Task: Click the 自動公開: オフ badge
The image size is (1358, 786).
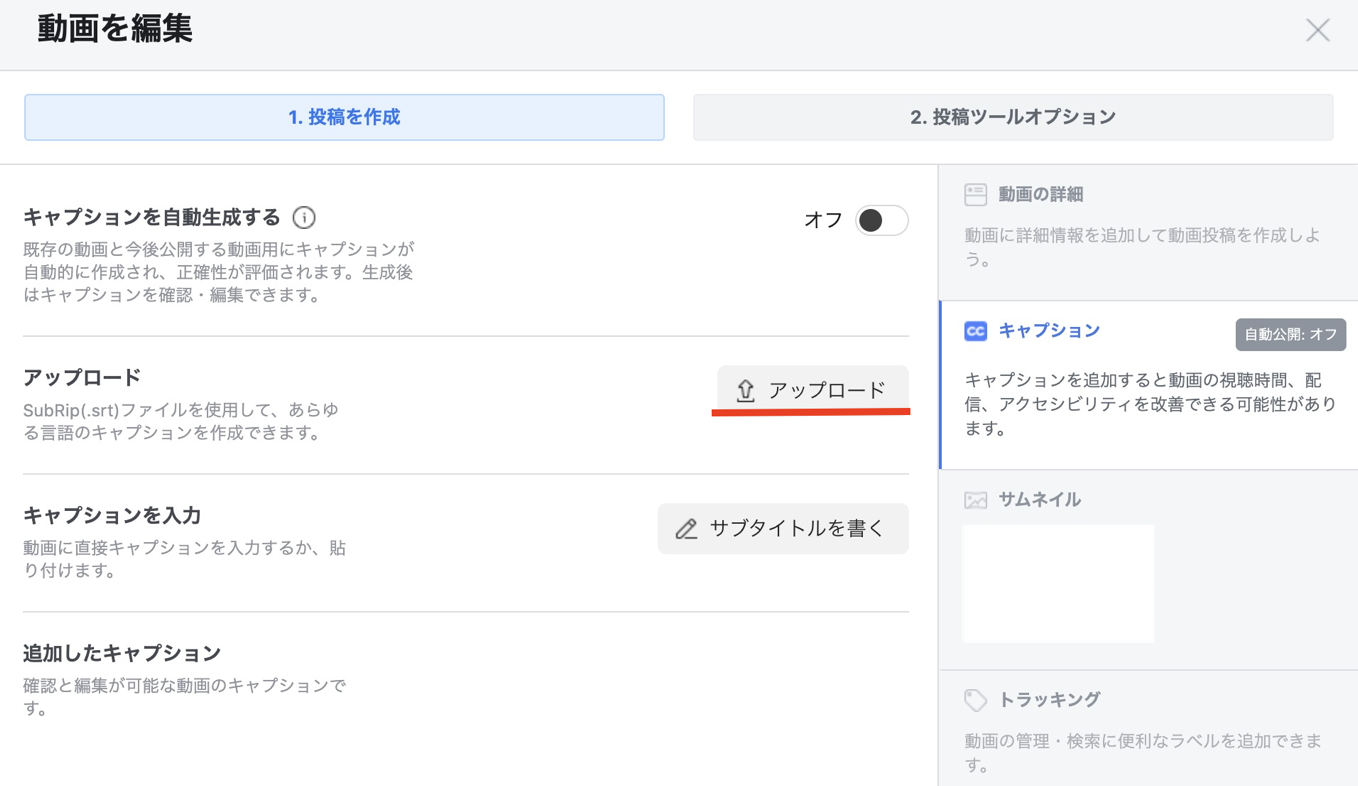Action: click(1290, 335)
